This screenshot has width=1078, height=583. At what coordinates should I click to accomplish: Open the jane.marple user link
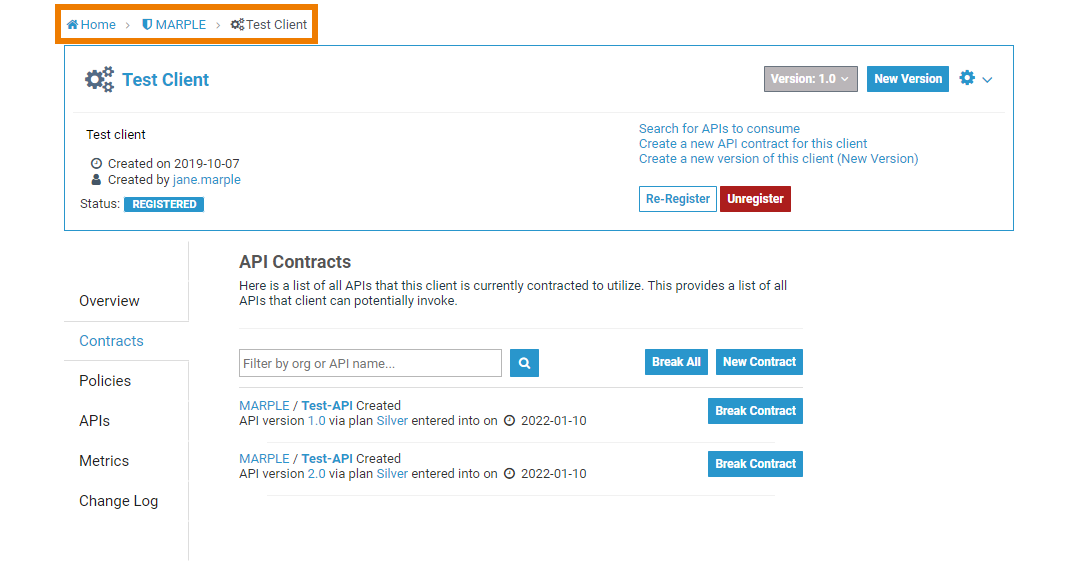[206, 179]
